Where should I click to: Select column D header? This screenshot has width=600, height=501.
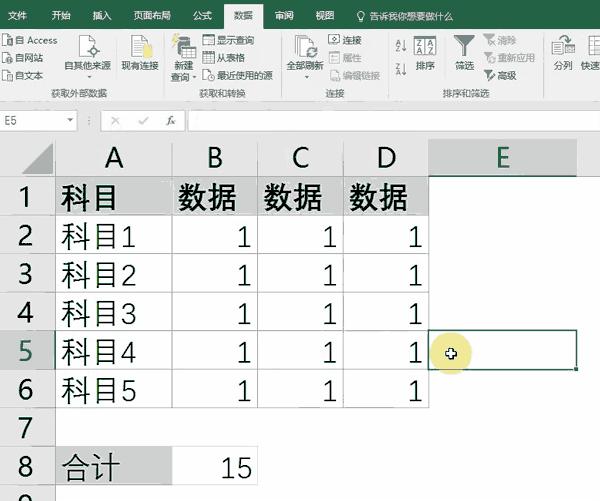(386, 158)
